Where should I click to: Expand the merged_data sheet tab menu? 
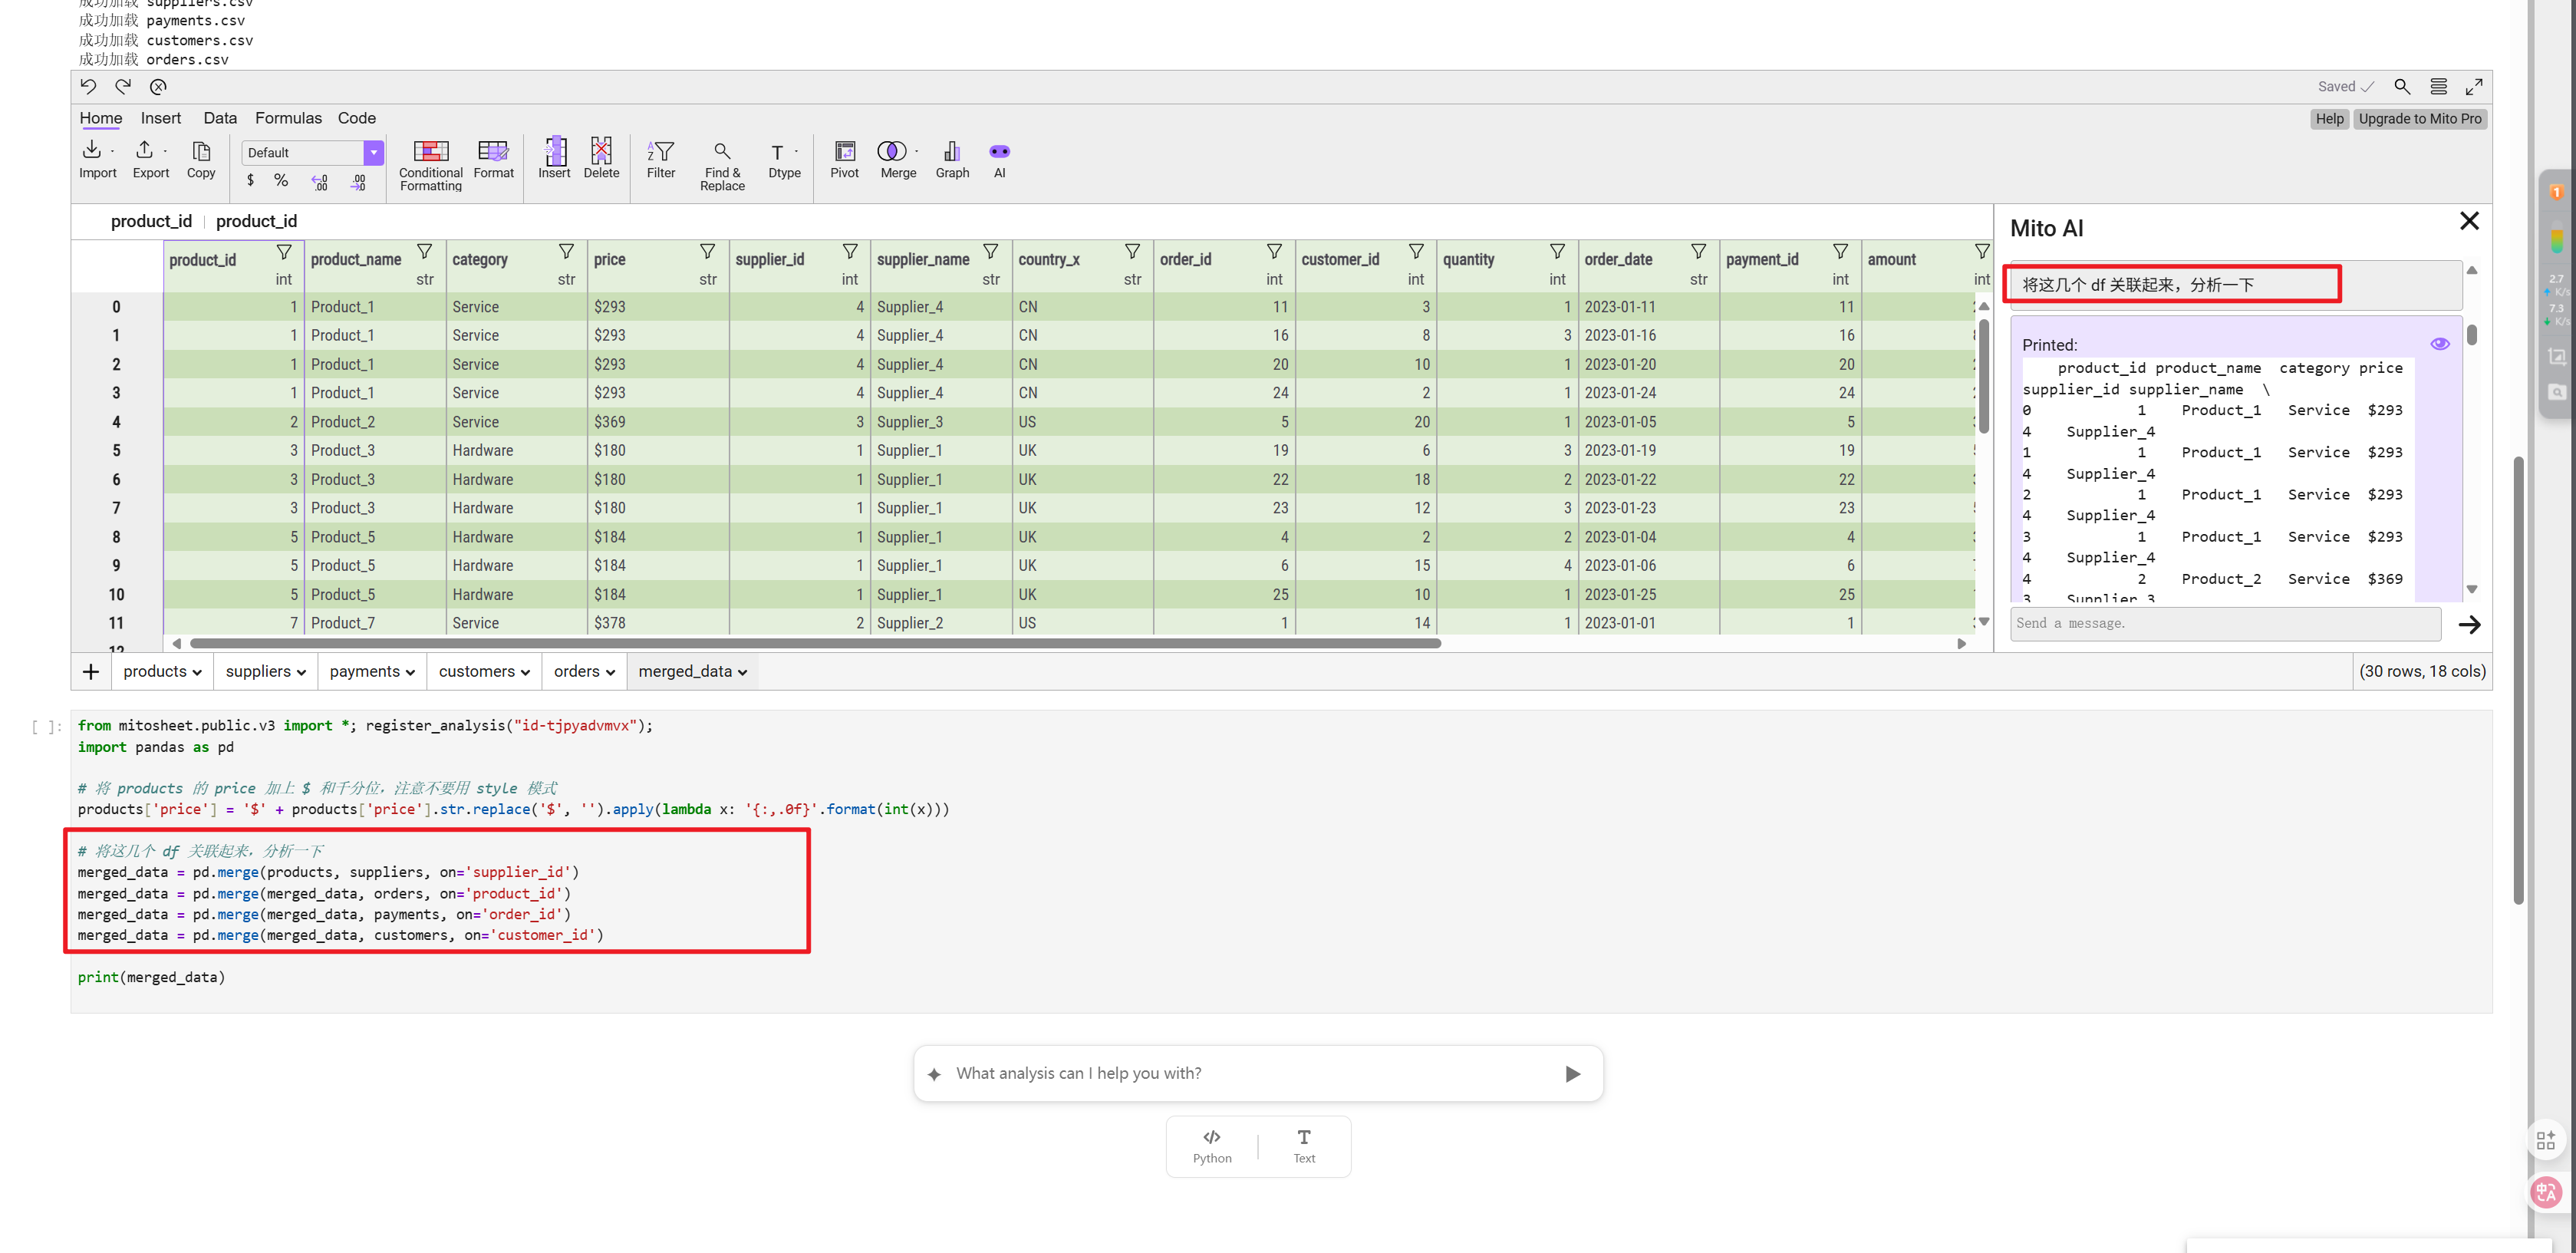[742, 672]
